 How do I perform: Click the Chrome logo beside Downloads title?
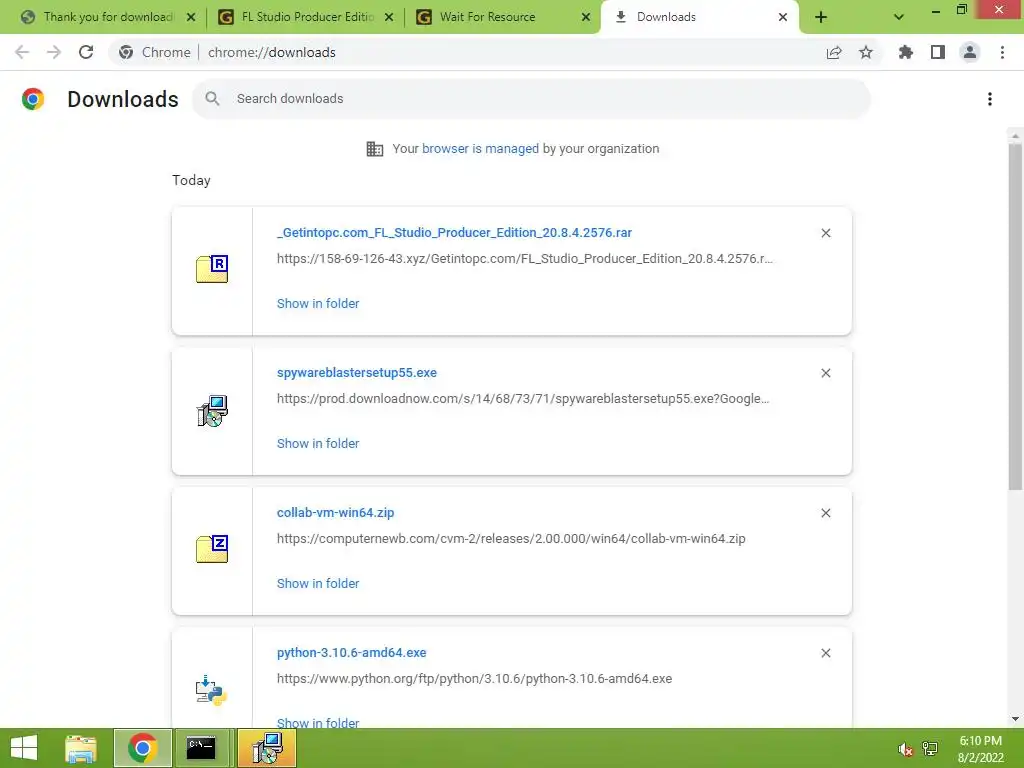pos(33,99)
